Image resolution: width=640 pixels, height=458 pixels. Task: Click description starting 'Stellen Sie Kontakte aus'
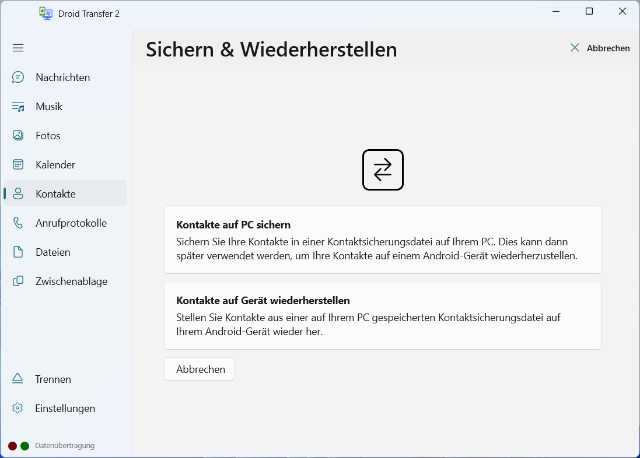point(369,324)
